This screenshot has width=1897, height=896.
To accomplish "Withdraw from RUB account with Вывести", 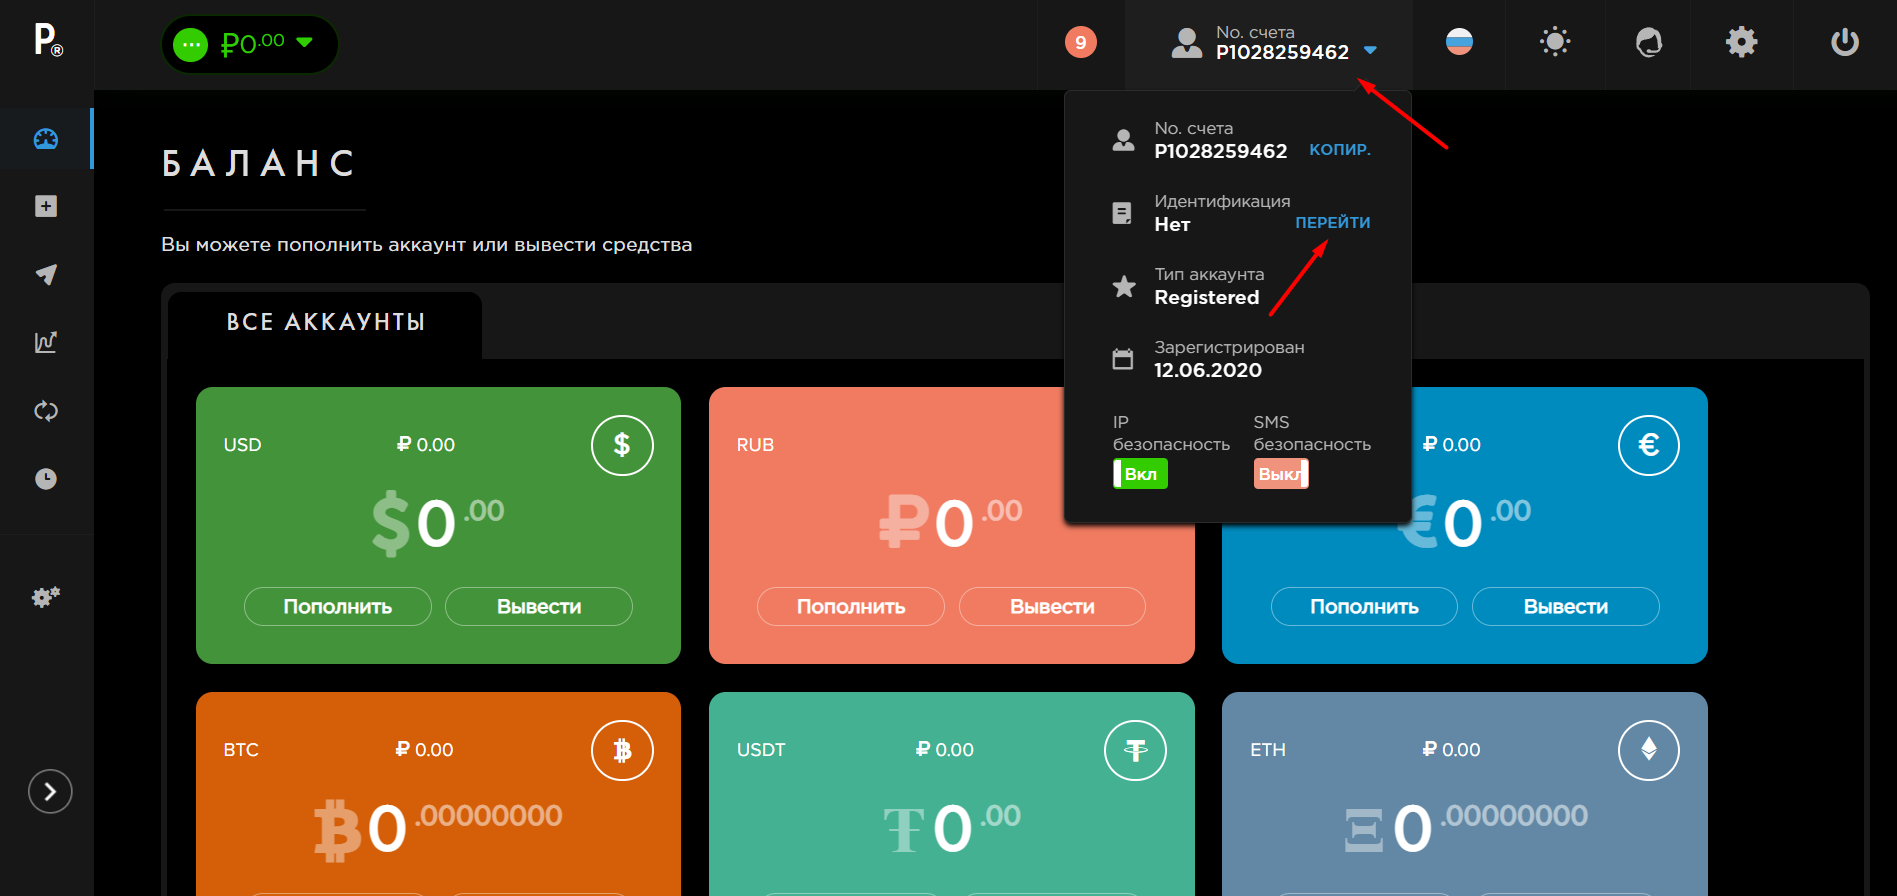I will [x=1052, y=607].
